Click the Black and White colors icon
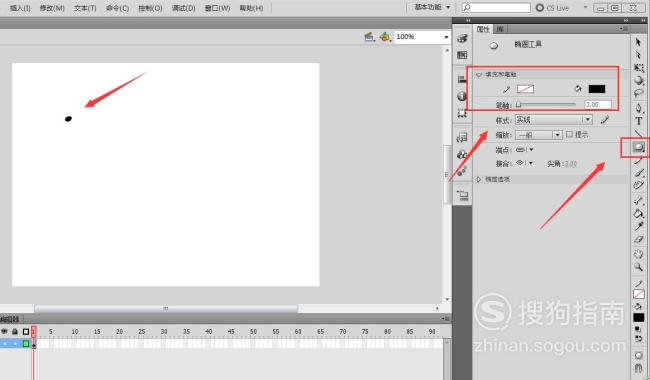 pos(638,329)
